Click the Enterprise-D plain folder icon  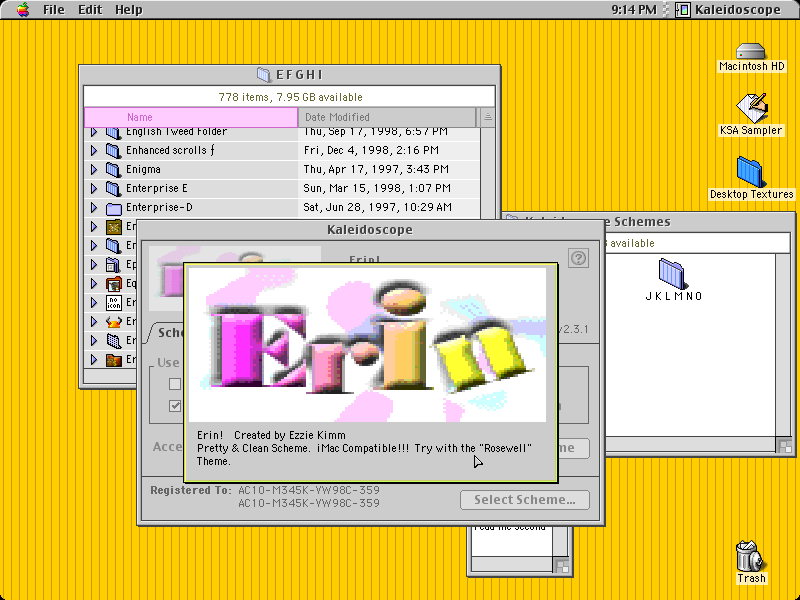(x=113, y=208)
